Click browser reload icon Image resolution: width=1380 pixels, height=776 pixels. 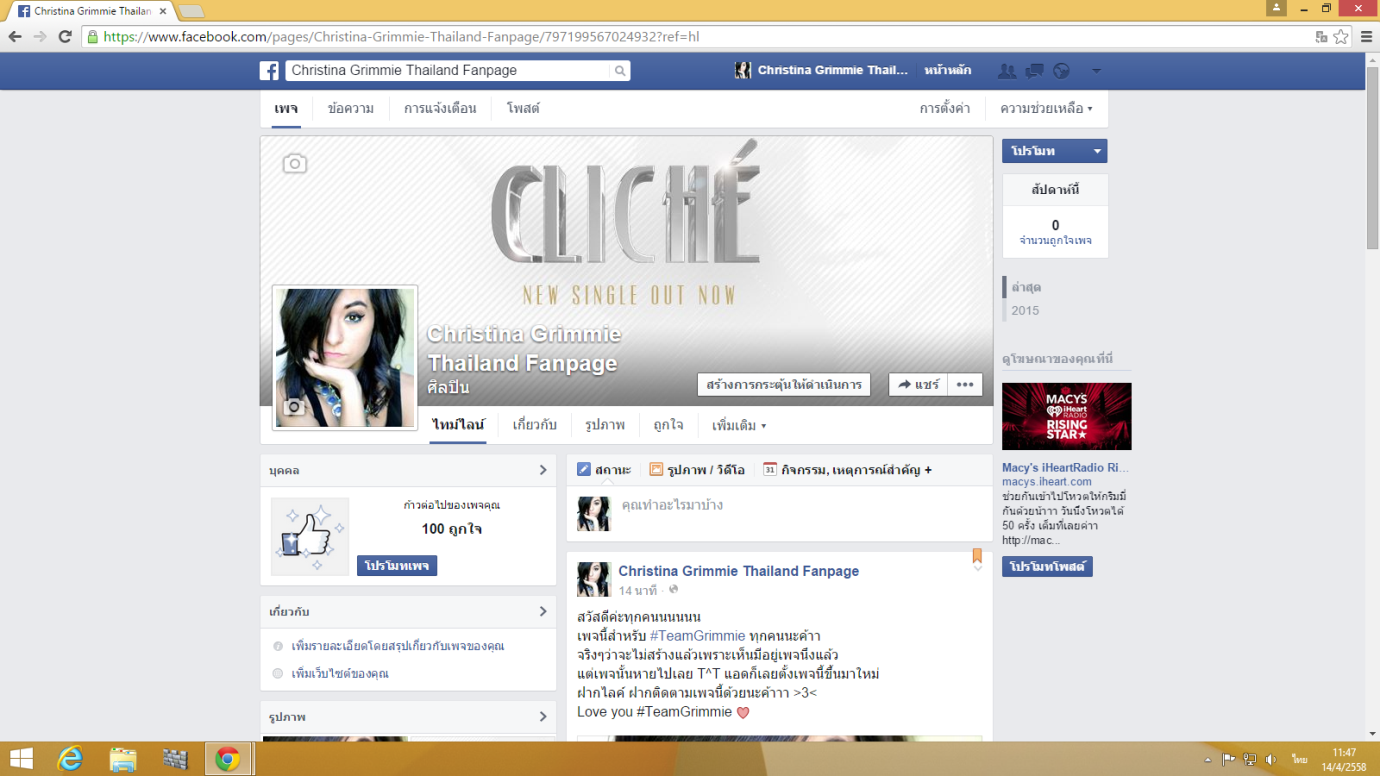point(65,37)
